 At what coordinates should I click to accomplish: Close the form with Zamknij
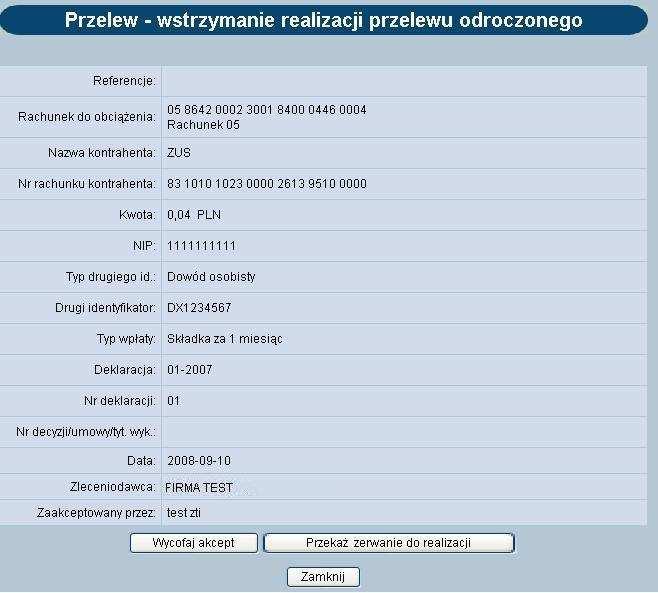pos(323,577)
